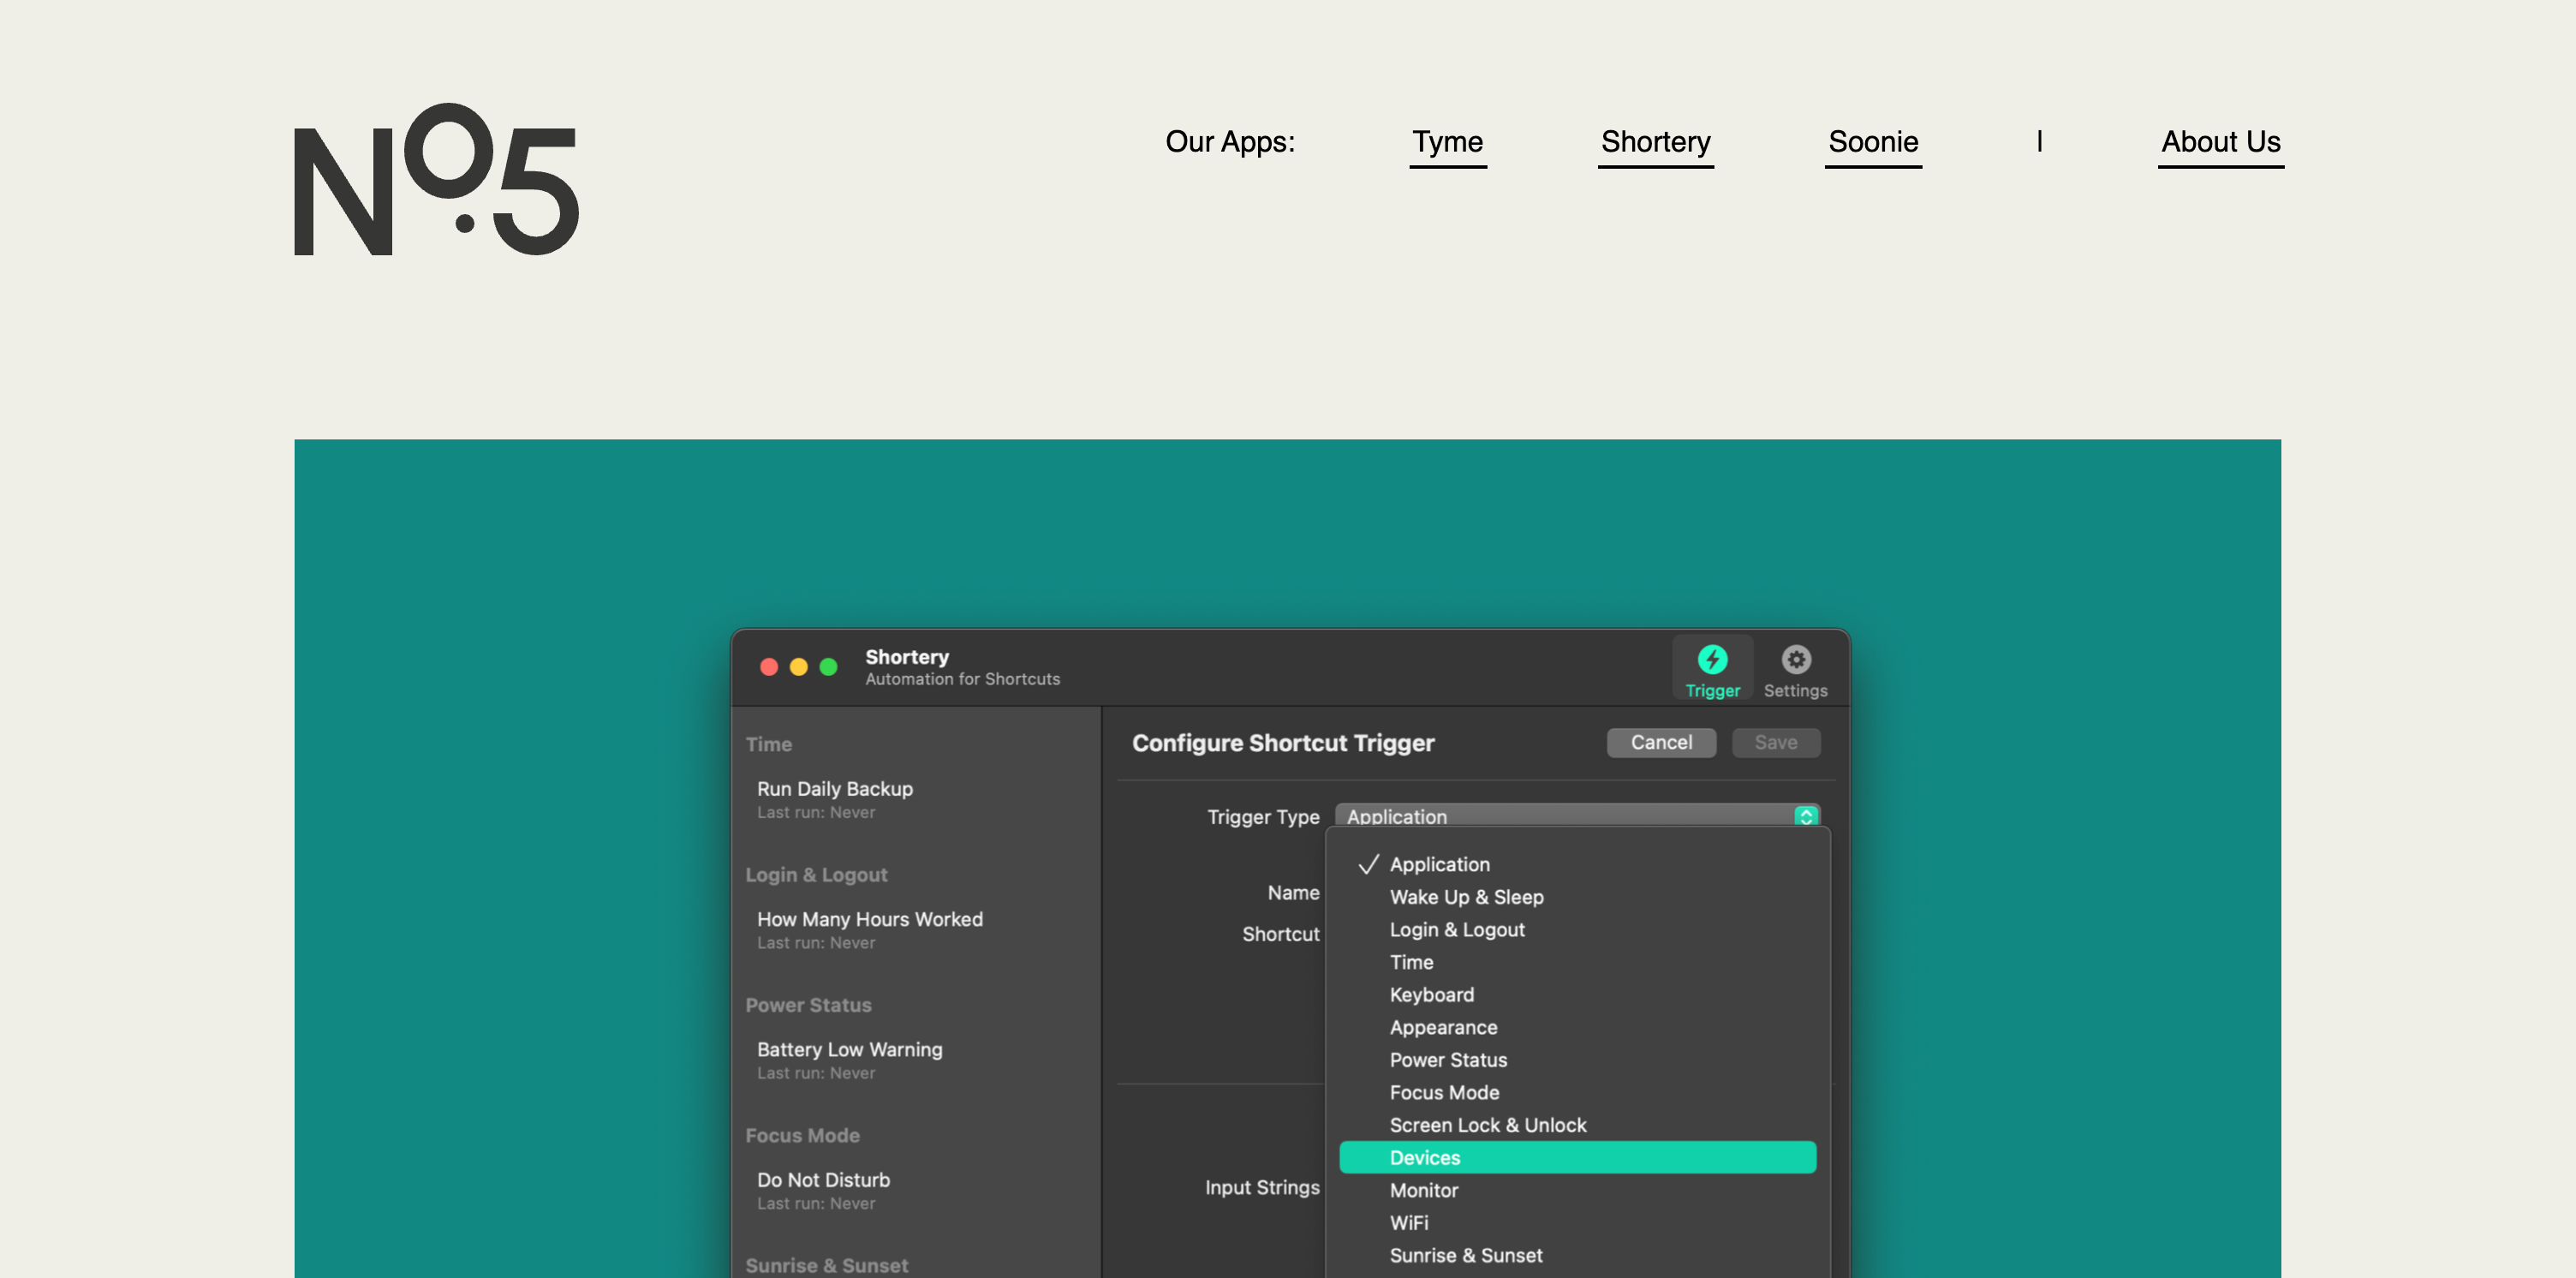The width and height of the screenshot is (2576, 1278).
Task: Click the Trigger Type label
Action: click(1262, 817)
